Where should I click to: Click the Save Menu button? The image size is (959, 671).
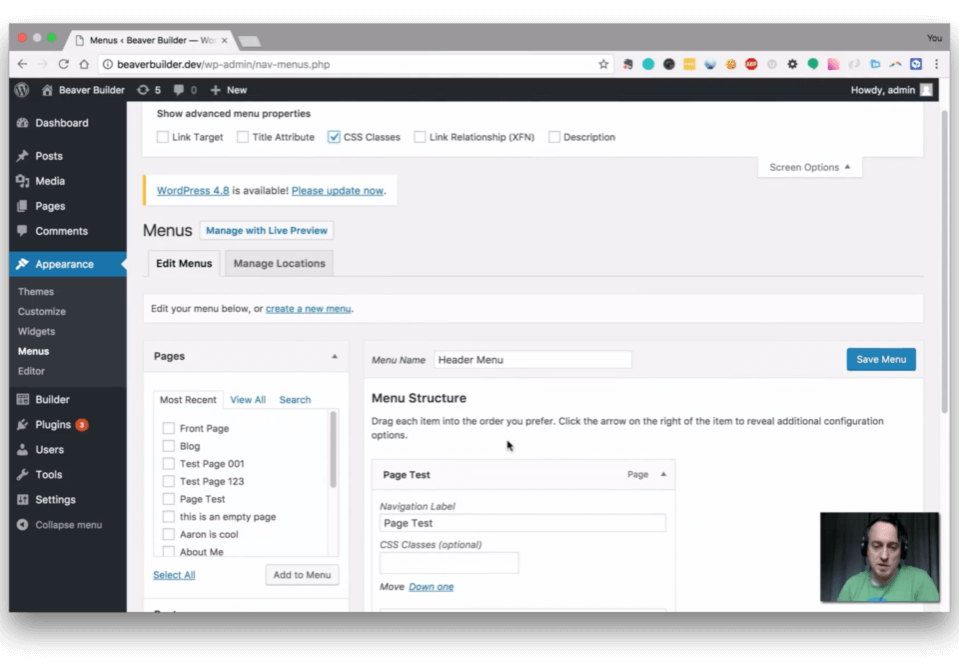click(880, 359)
